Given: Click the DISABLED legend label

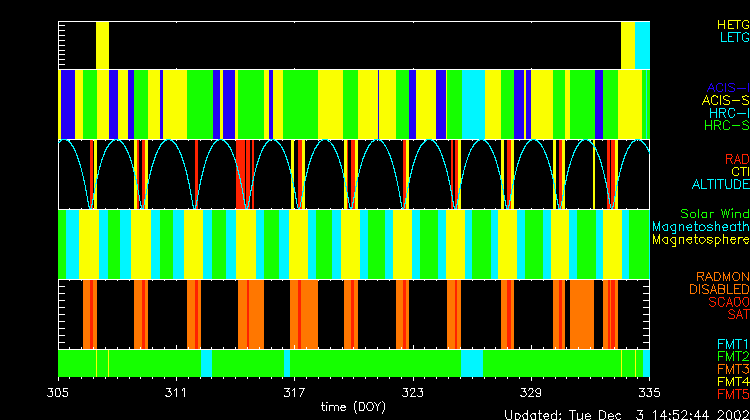Looking at the screenshot, I should coord(719,290).
